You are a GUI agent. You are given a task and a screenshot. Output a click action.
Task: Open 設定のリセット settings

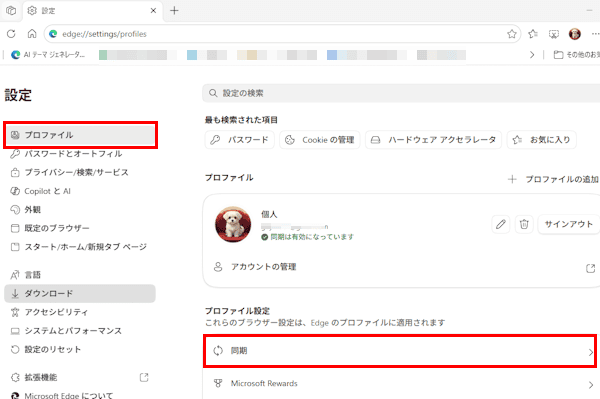(x=80, y=349)
